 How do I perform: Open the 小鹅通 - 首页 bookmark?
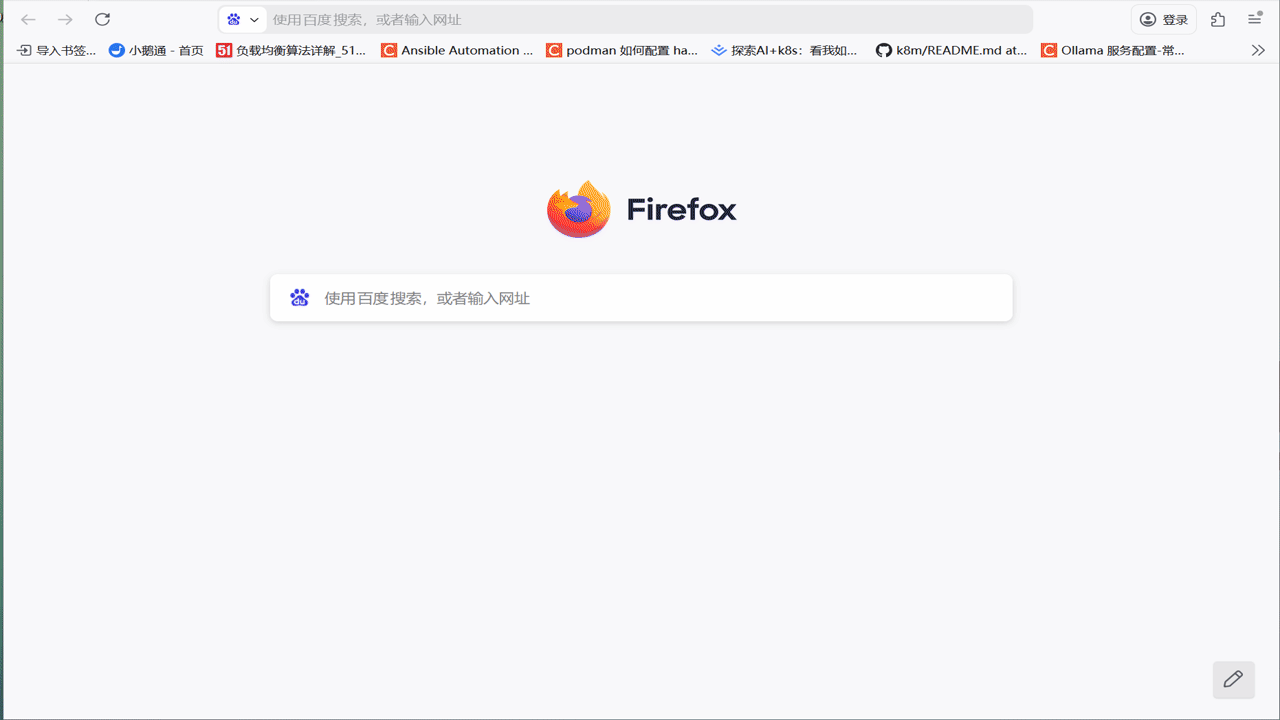point(156,50)
